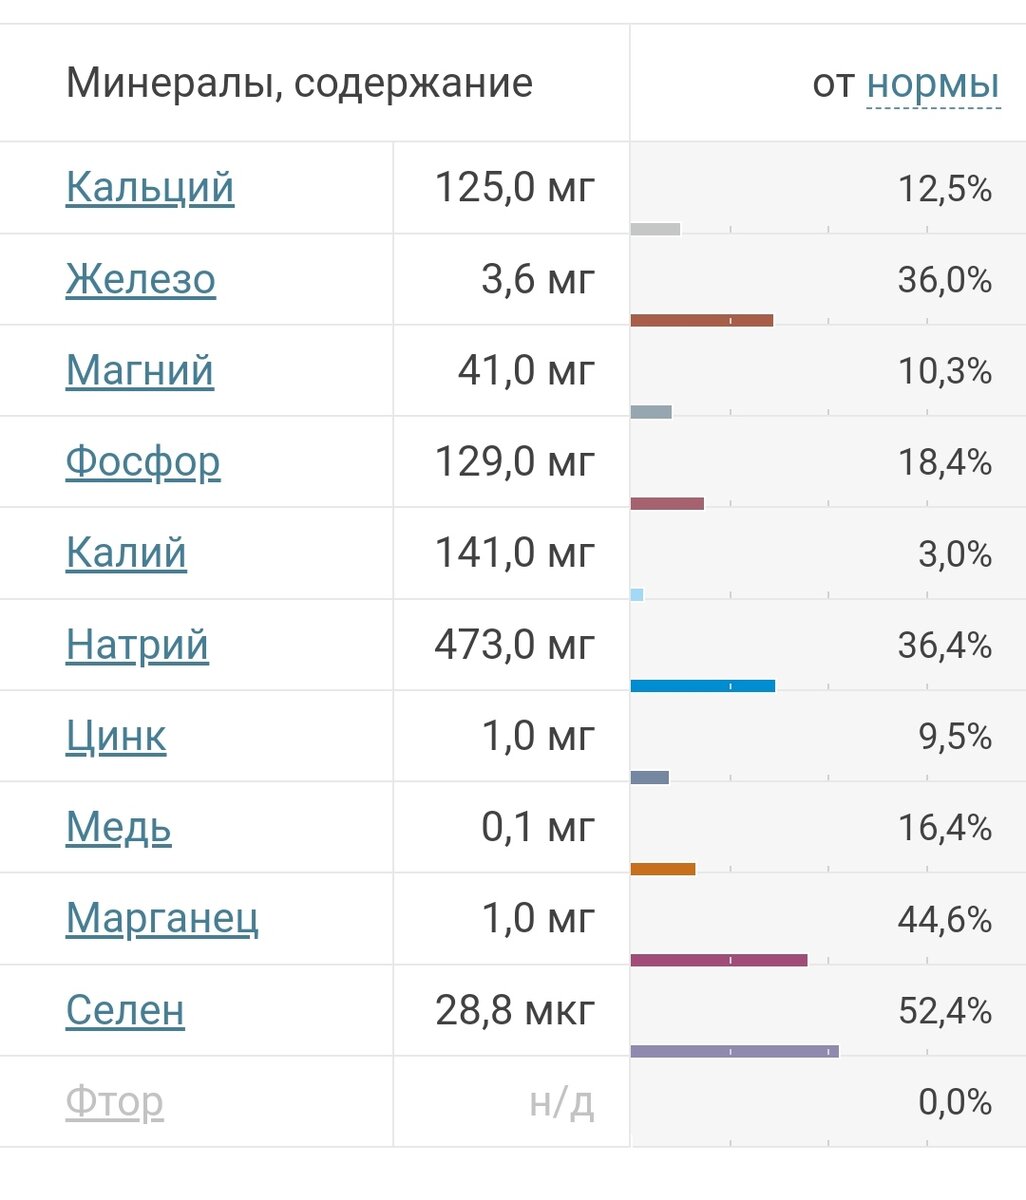
Task: Open the нормы reference link
Action: [931, 86]
